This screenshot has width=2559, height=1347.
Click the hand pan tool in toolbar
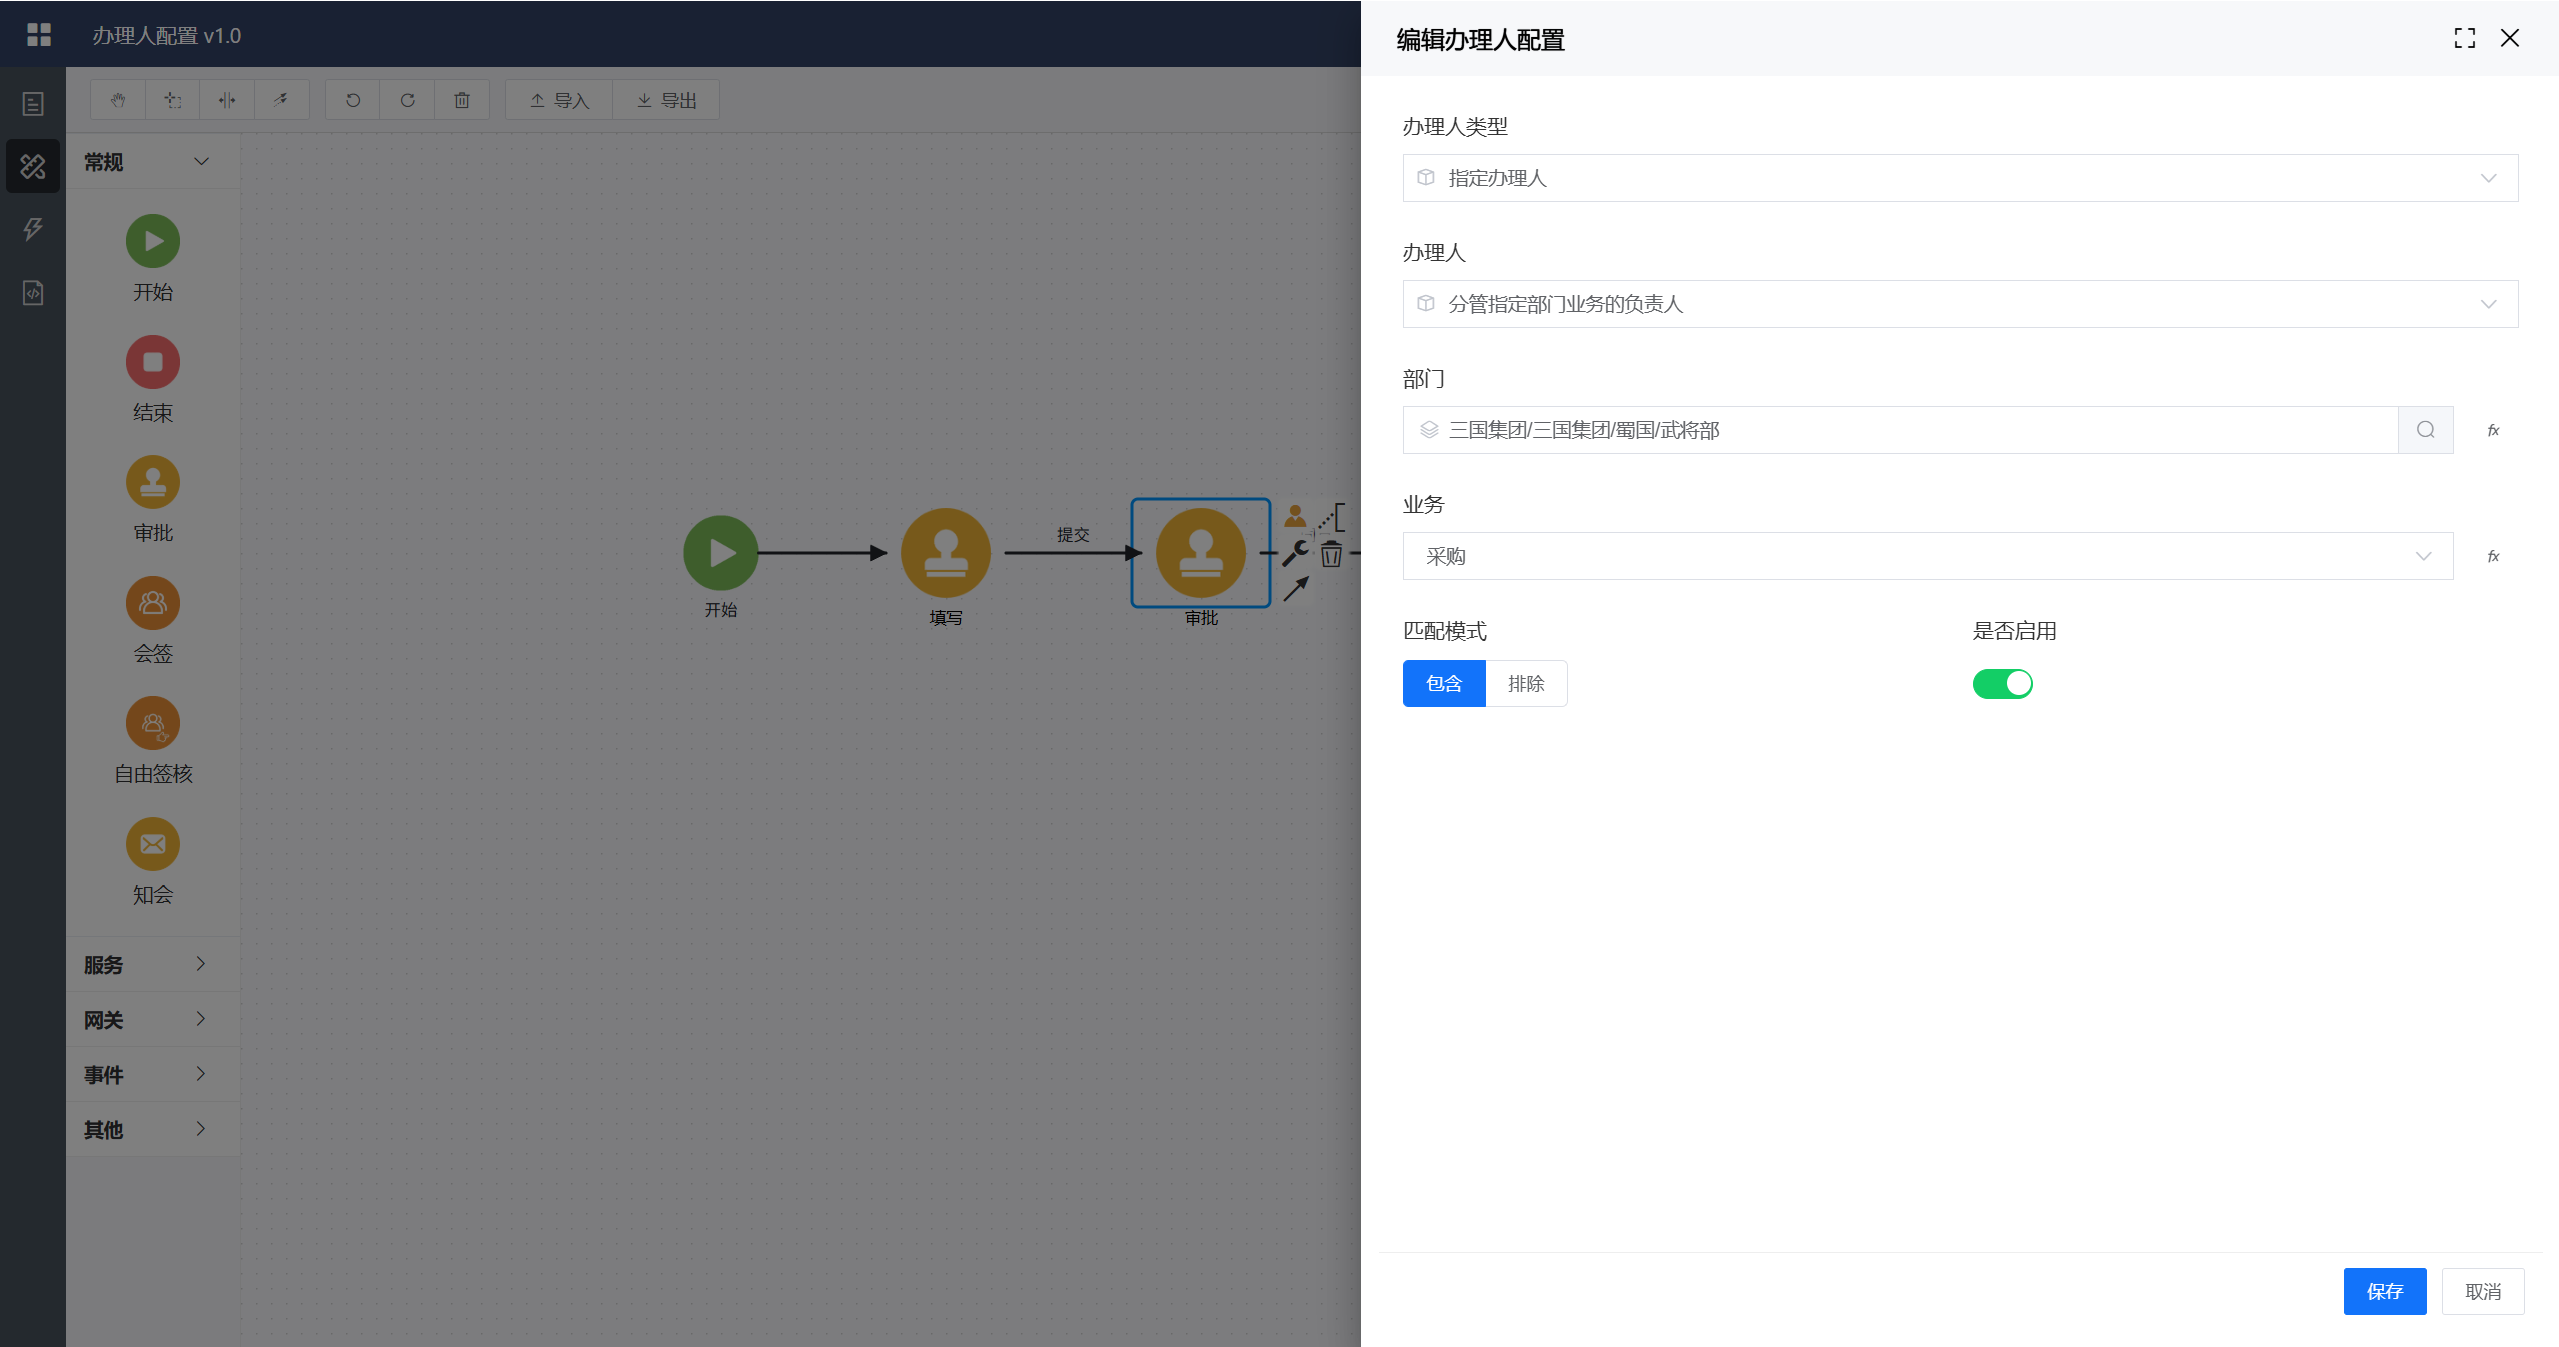coord(118,100)
